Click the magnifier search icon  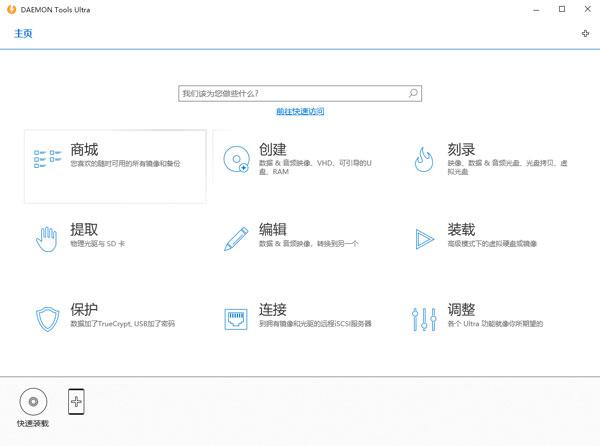pyautogui.click(x=413, y=93)
